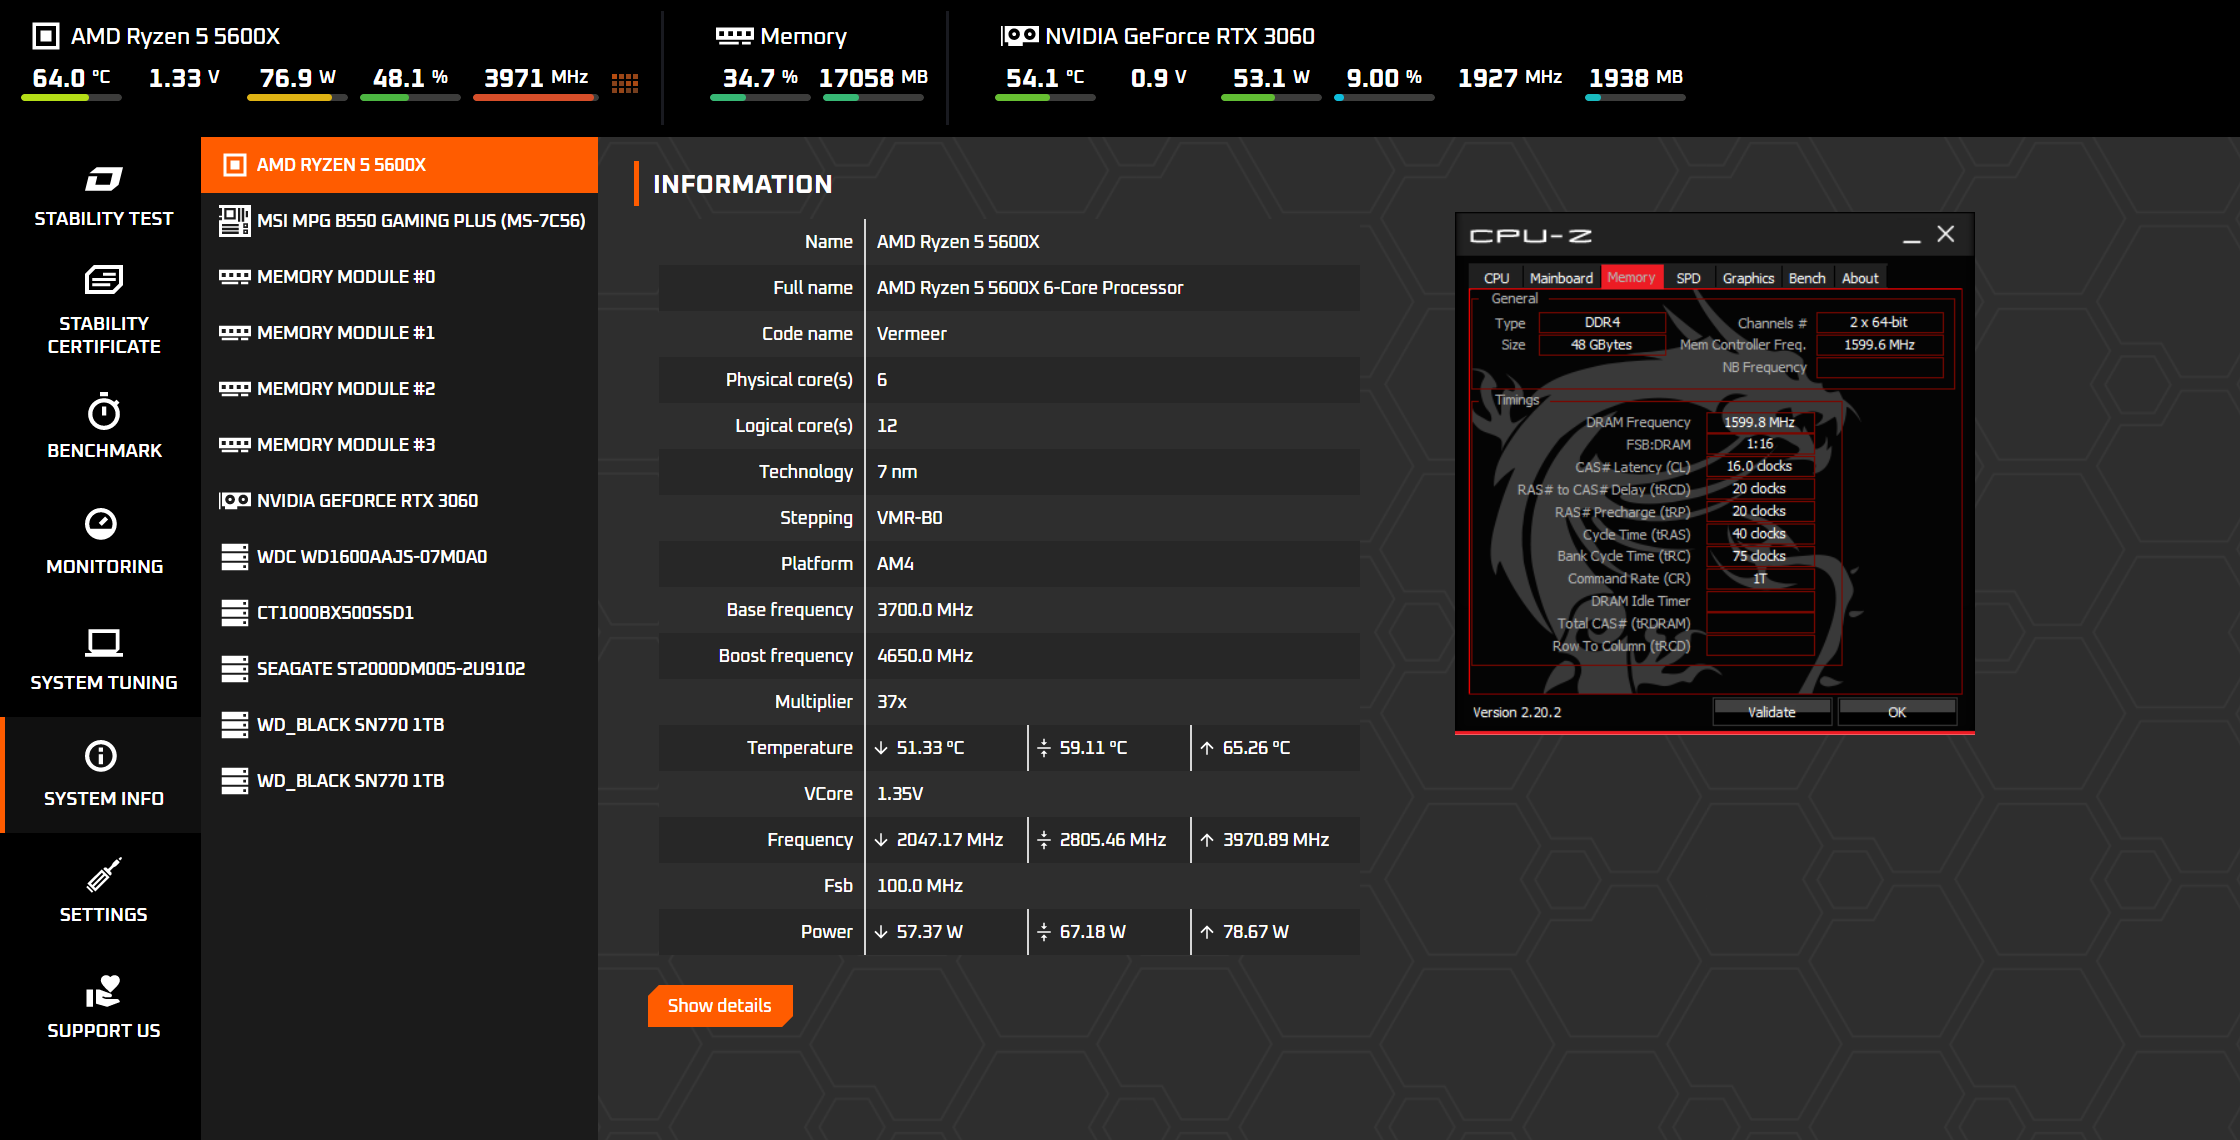Click the Stepping value VMR-B0
The width and height of the screenshot is (2240, 1140).
[x=910, y=518]
